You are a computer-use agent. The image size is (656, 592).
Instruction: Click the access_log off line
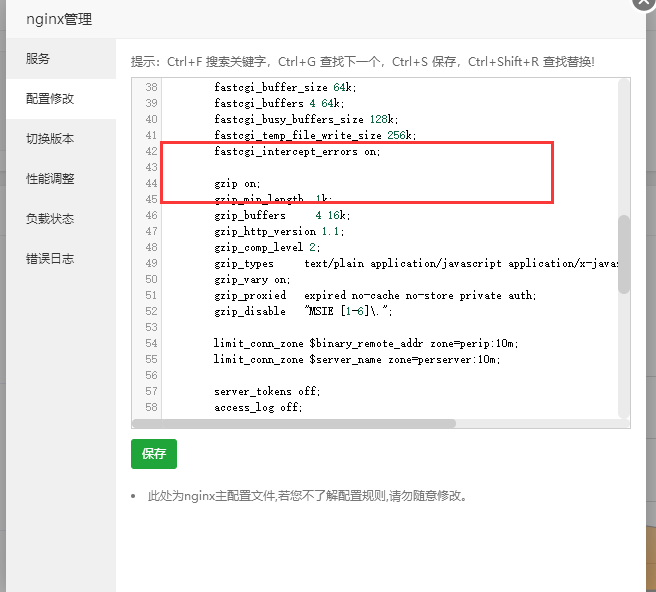pyautogui.click(x=258, y=407)
